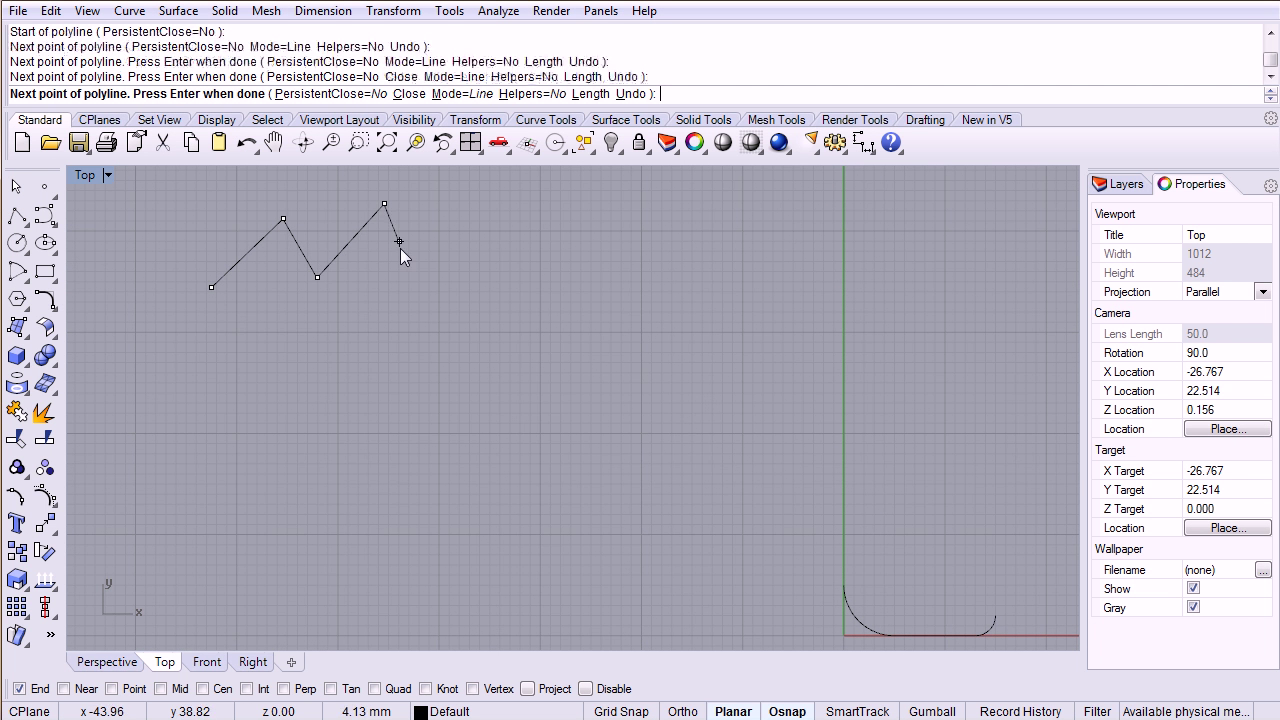Image resolution: width=1280 pixels, height=720 pixels.
Task: Print using the printer icon
Action: (x=106, y=143)
